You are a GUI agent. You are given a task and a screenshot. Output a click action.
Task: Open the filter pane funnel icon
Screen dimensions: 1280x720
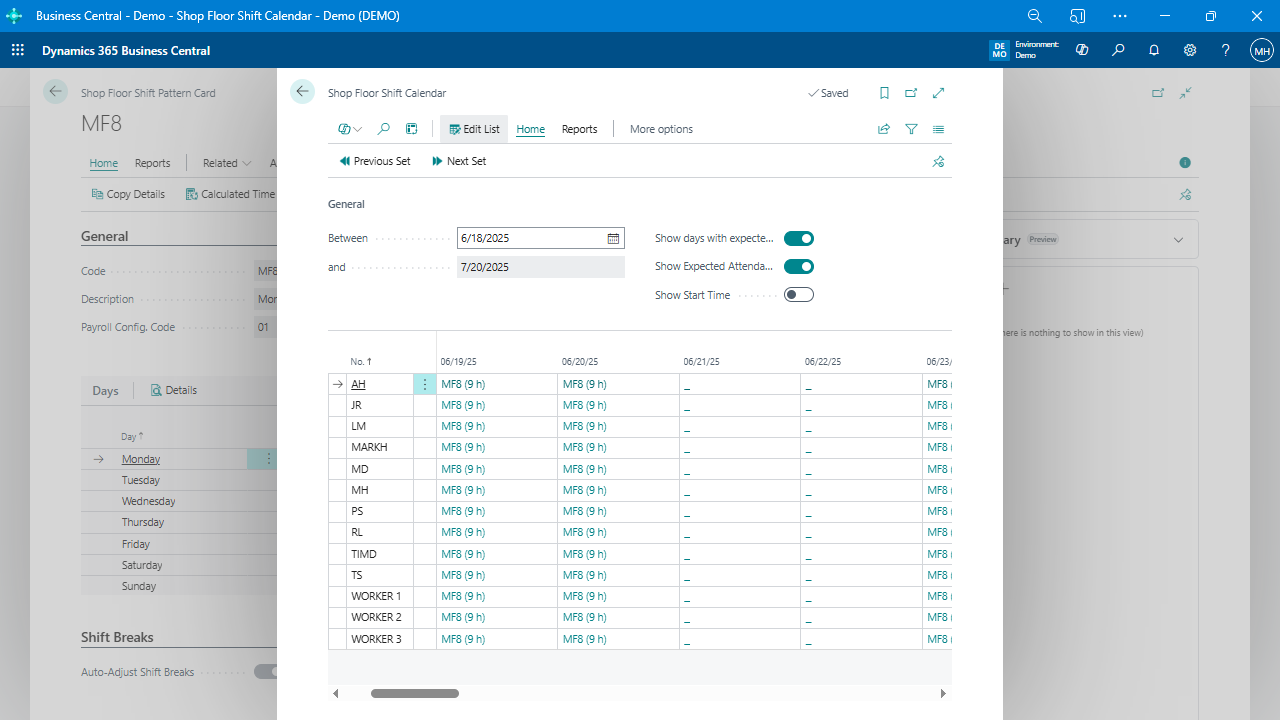click(911, 129)
